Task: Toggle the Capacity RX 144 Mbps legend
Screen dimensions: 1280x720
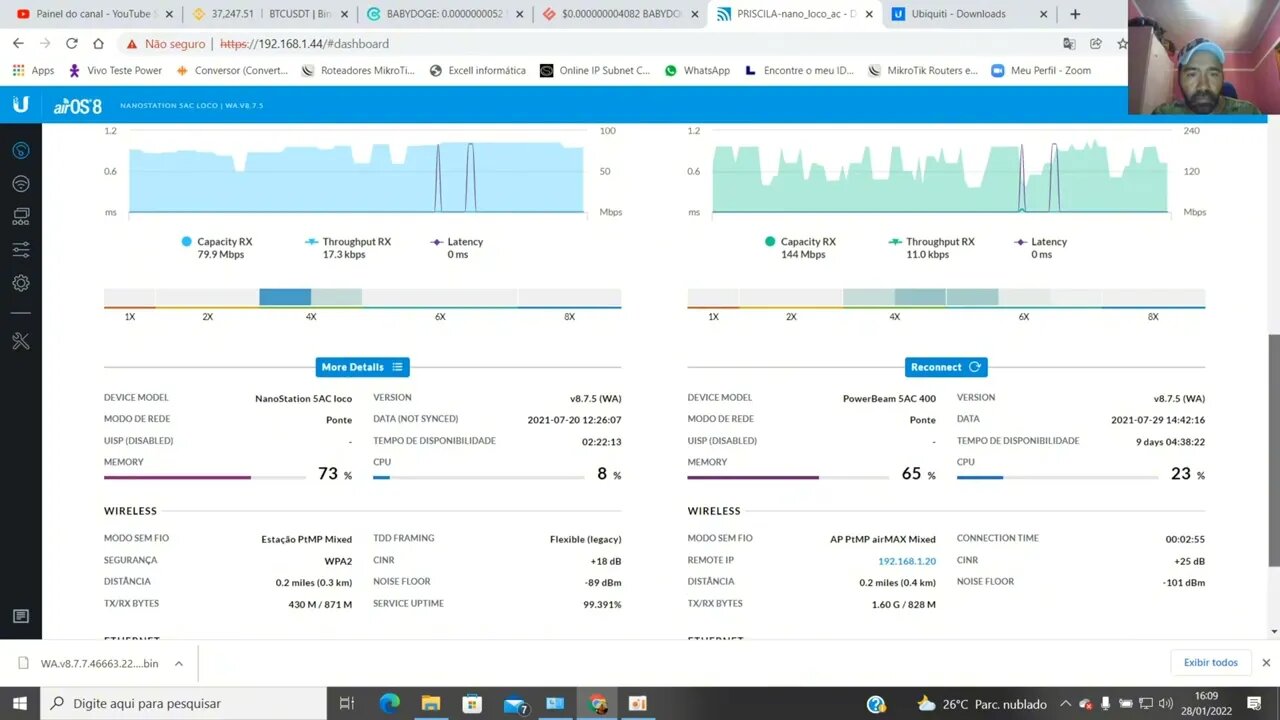Action: click(800, 247)
